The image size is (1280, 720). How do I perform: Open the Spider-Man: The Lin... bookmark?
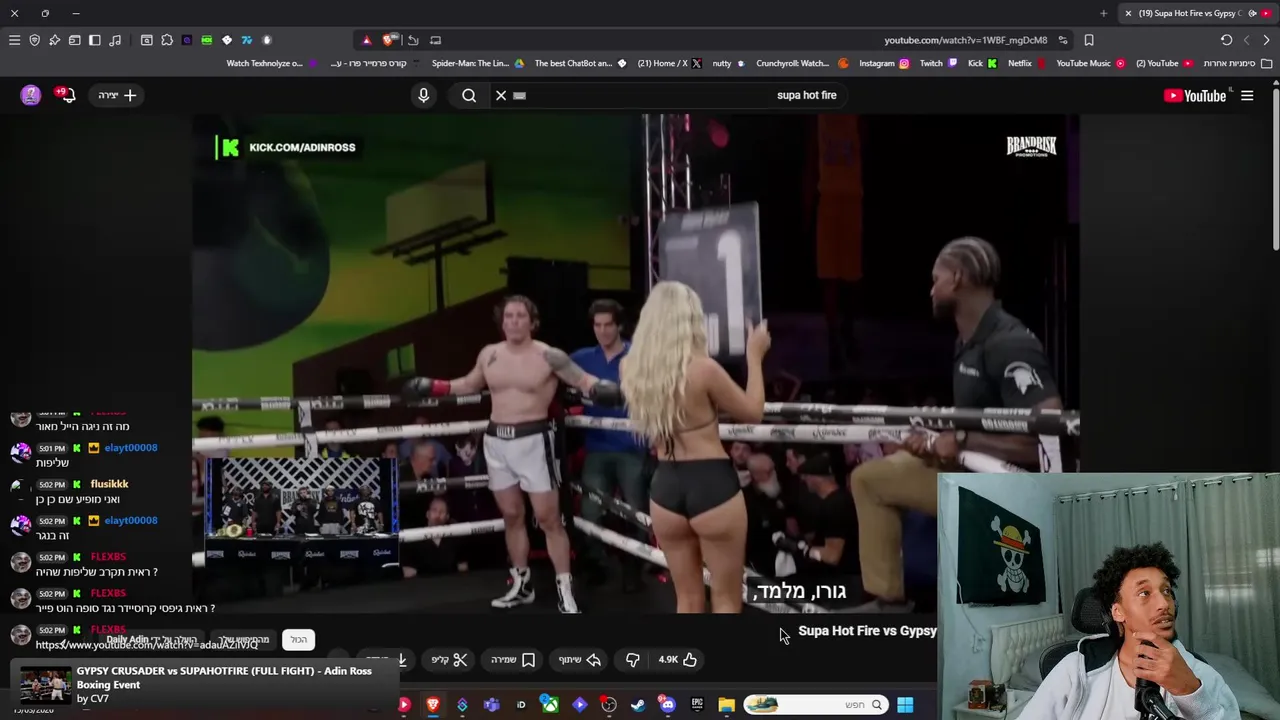click(477, 63)
